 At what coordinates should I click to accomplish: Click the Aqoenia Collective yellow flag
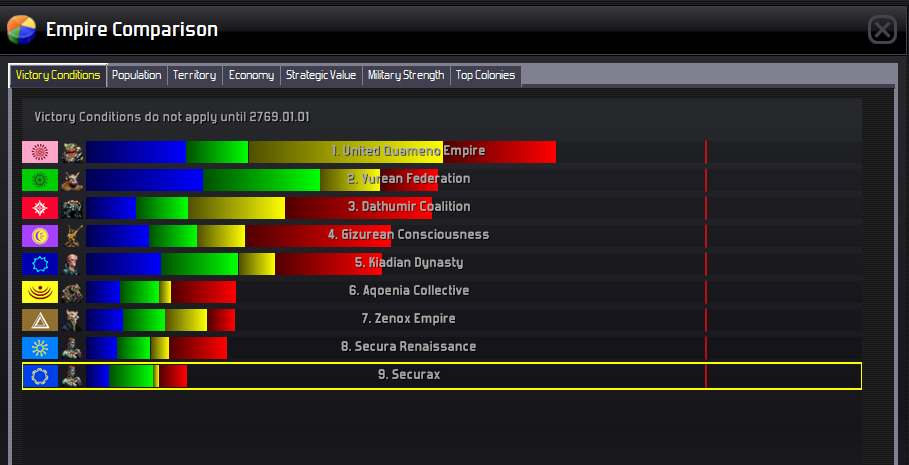(40, 292)
